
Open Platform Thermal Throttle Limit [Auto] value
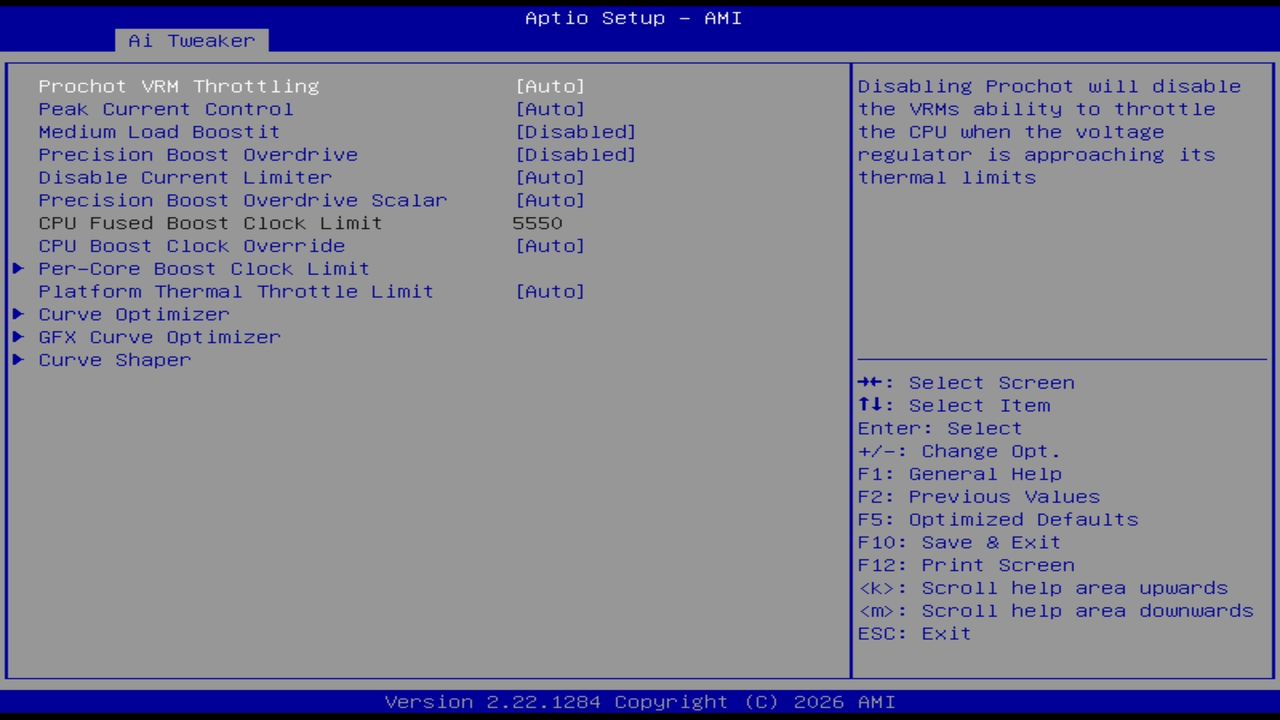(550, 292)
